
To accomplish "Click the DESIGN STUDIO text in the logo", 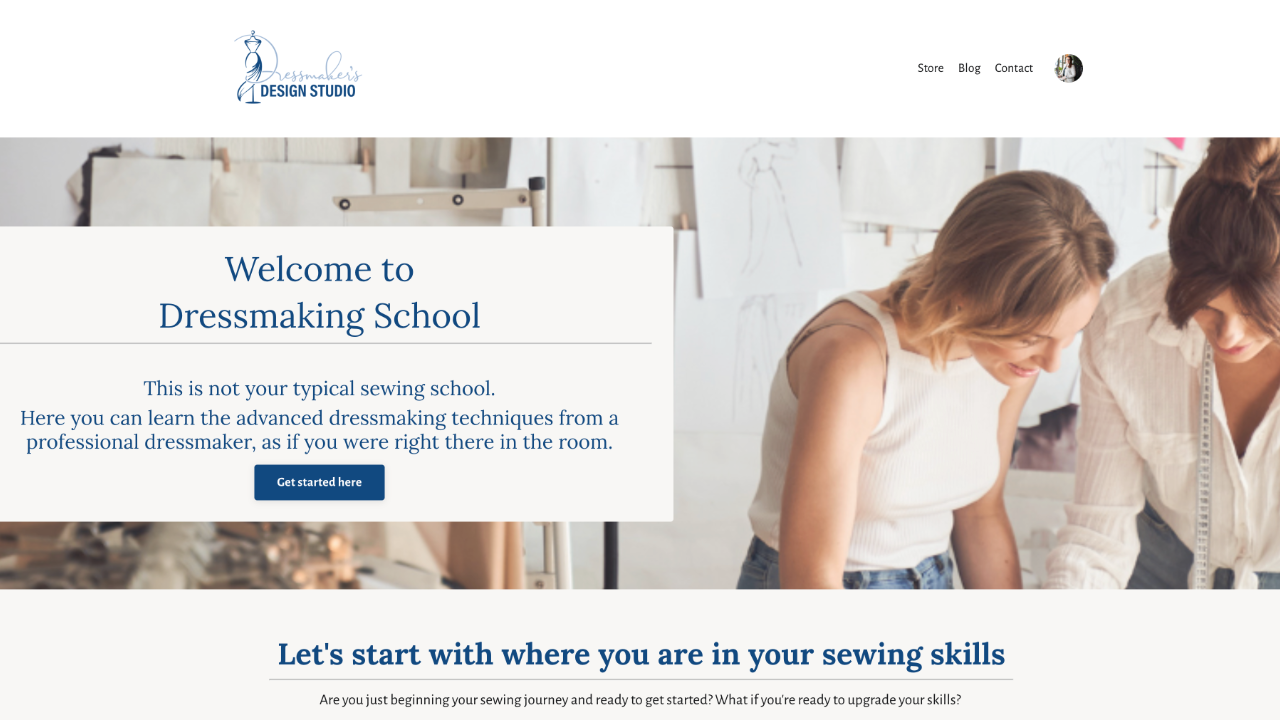I will coord(308,91).
